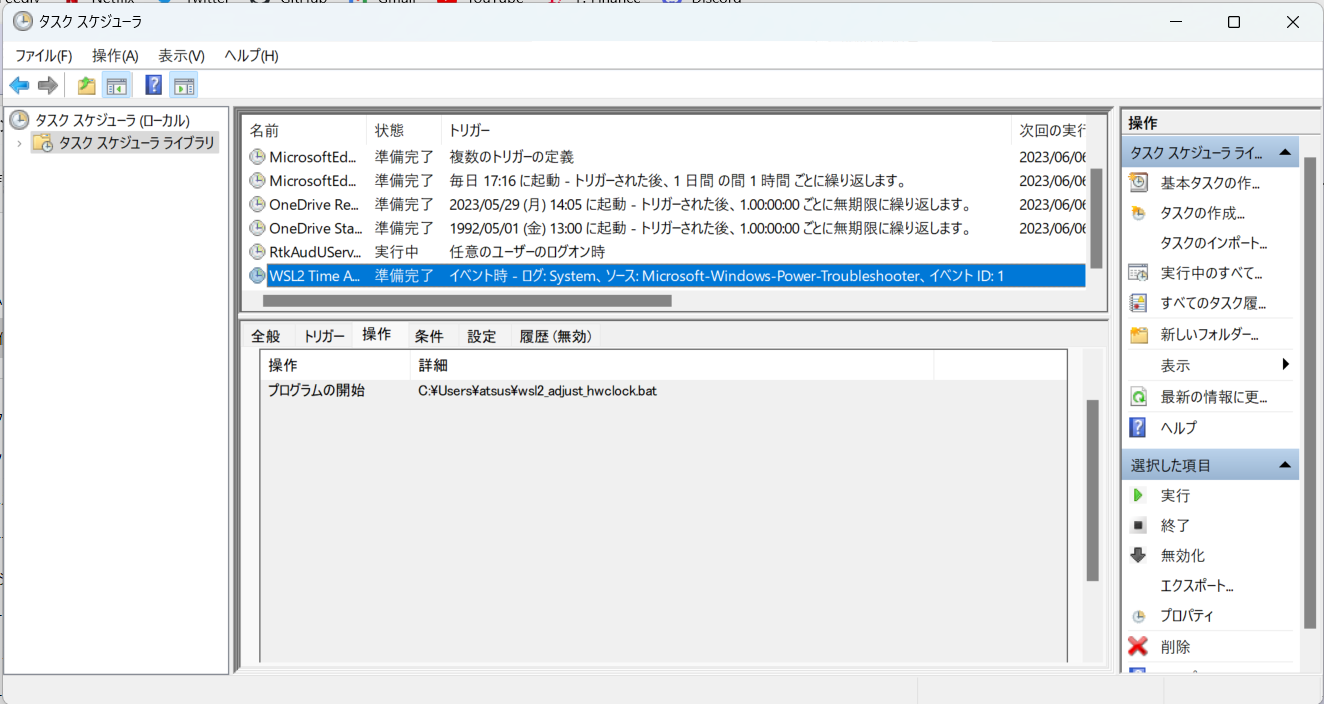Click the back arrow toolbar icon
The width and height of the screenshot is (1324, 704).
coord(19,86)
